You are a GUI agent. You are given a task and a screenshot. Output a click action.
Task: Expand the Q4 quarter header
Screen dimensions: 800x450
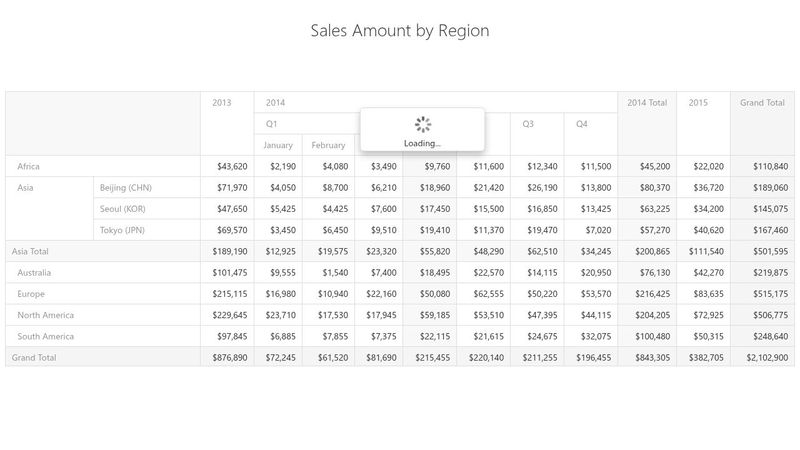click(582, 124)
